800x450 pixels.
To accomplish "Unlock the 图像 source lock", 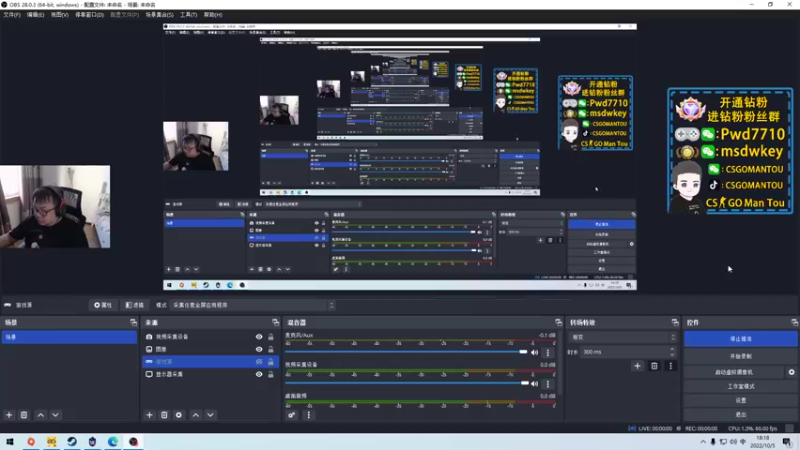I will coord(271,349).
